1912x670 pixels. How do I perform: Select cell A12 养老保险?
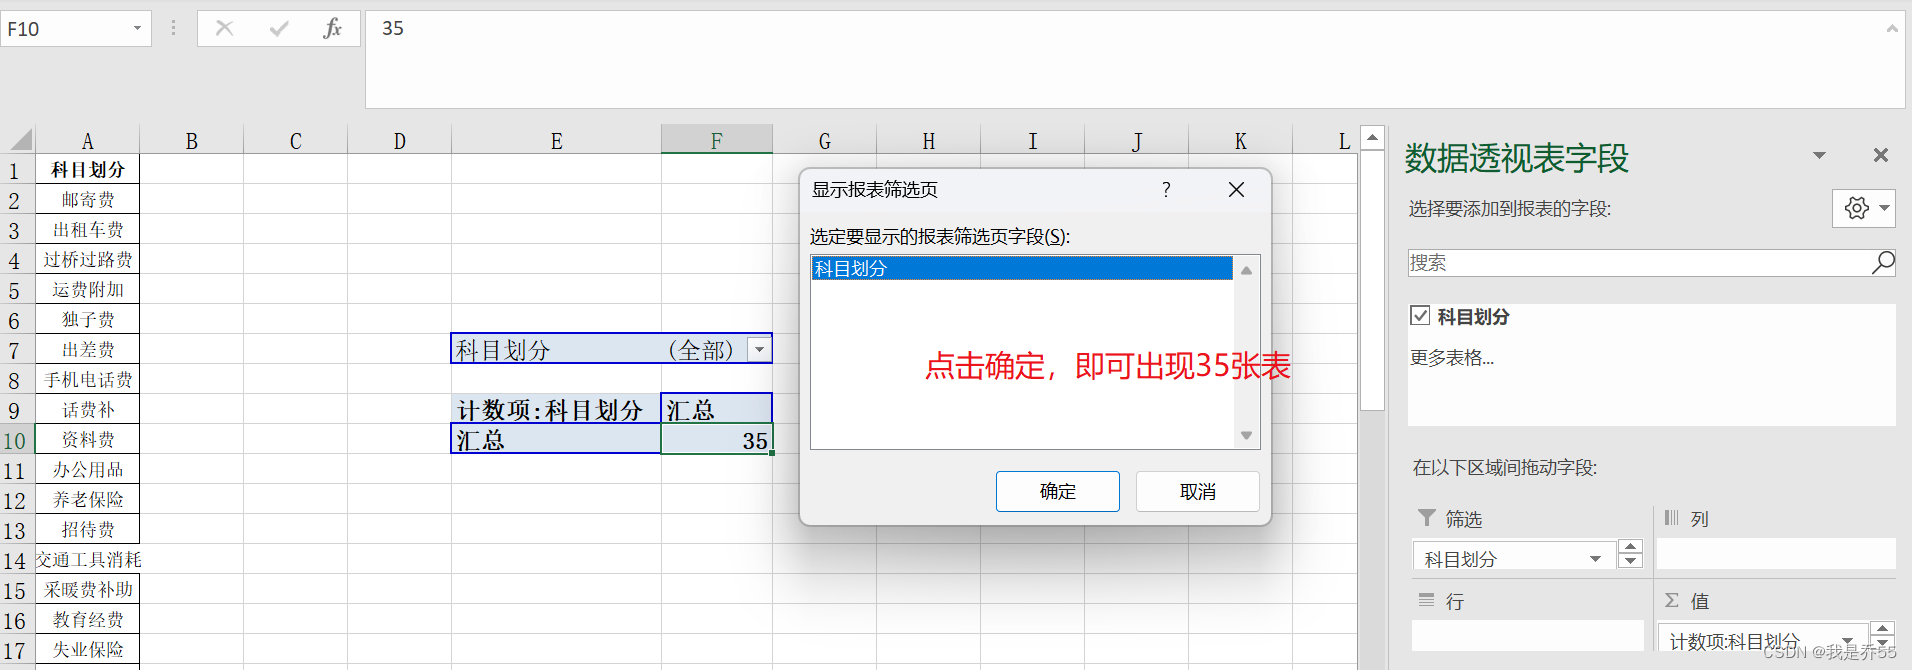87,499
